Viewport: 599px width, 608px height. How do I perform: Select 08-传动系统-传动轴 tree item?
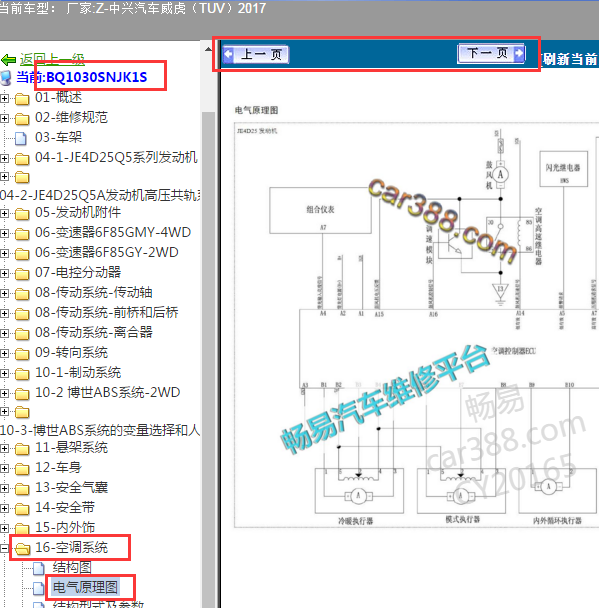(93, 292)
